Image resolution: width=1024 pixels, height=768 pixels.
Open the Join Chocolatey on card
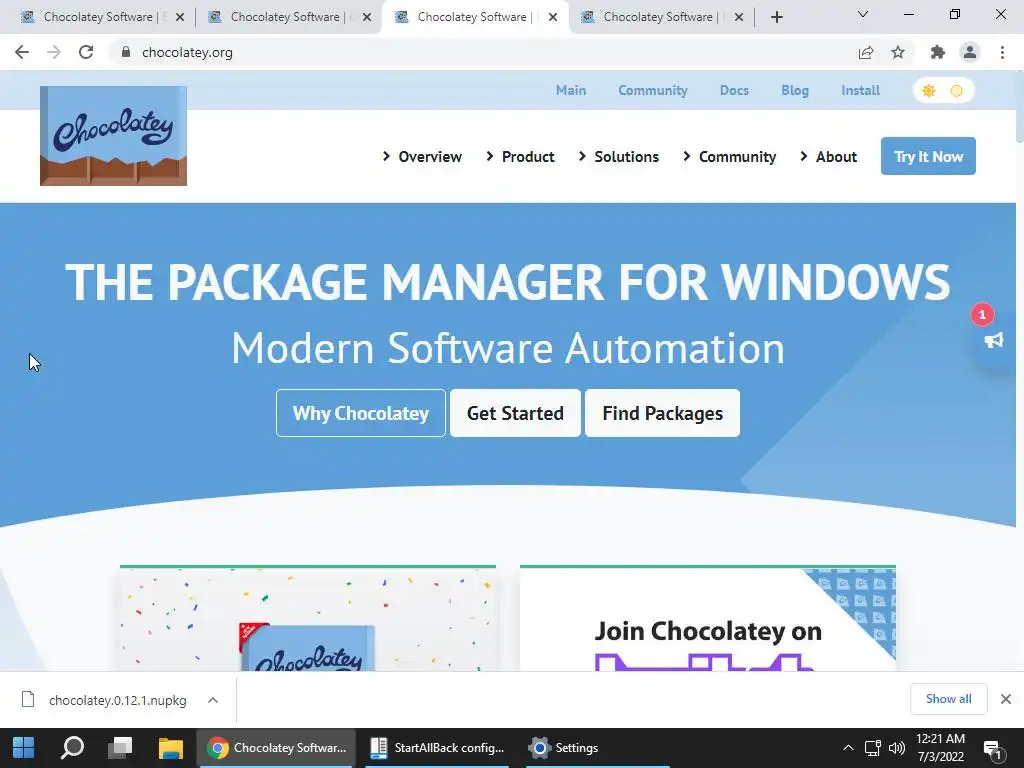[x=708, y=618]
